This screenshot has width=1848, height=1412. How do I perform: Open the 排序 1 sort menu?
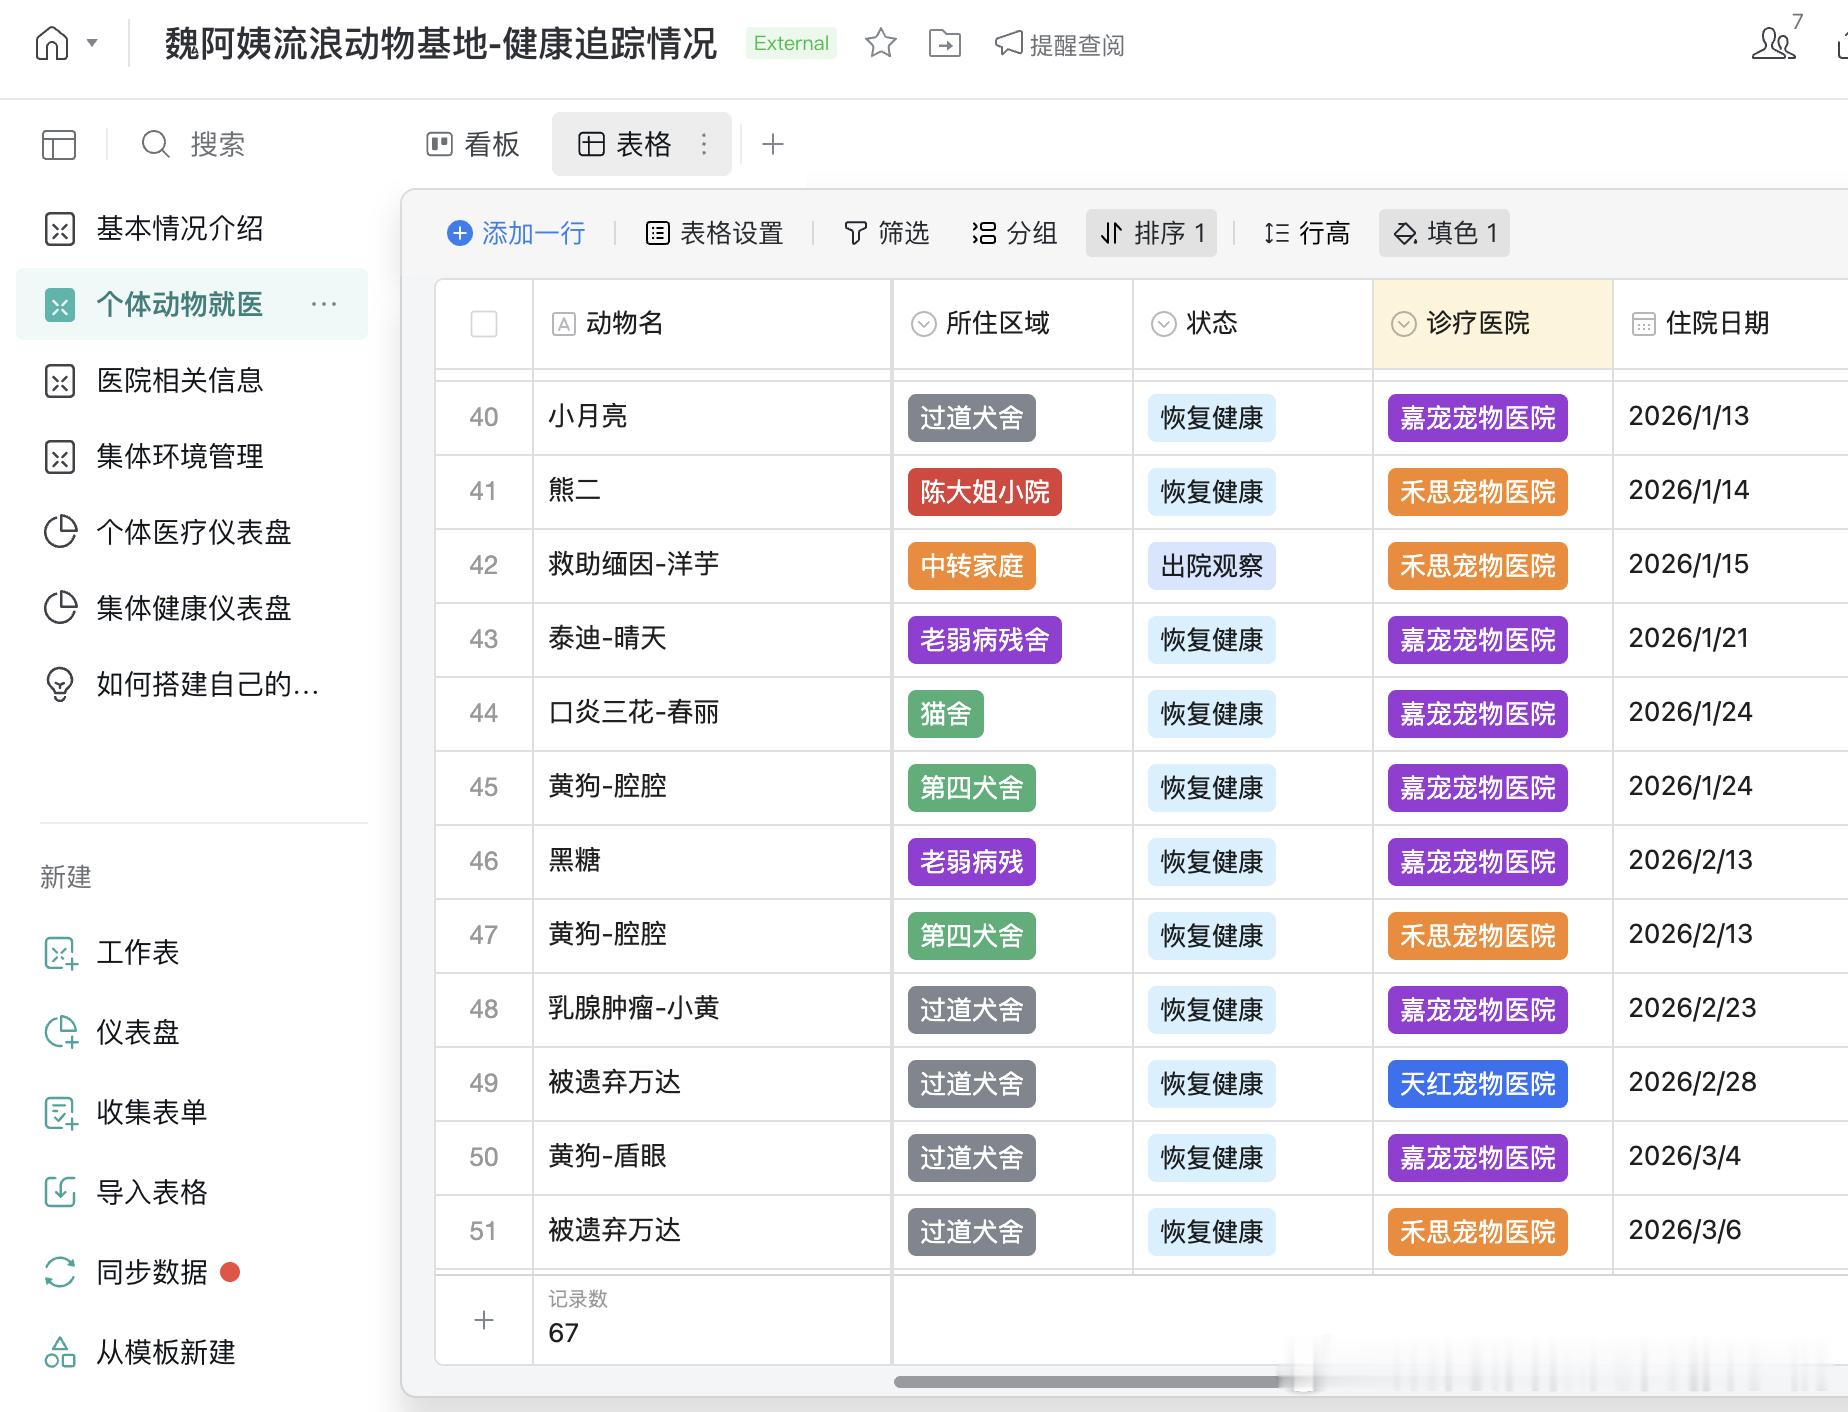[x=1152, y=233]
